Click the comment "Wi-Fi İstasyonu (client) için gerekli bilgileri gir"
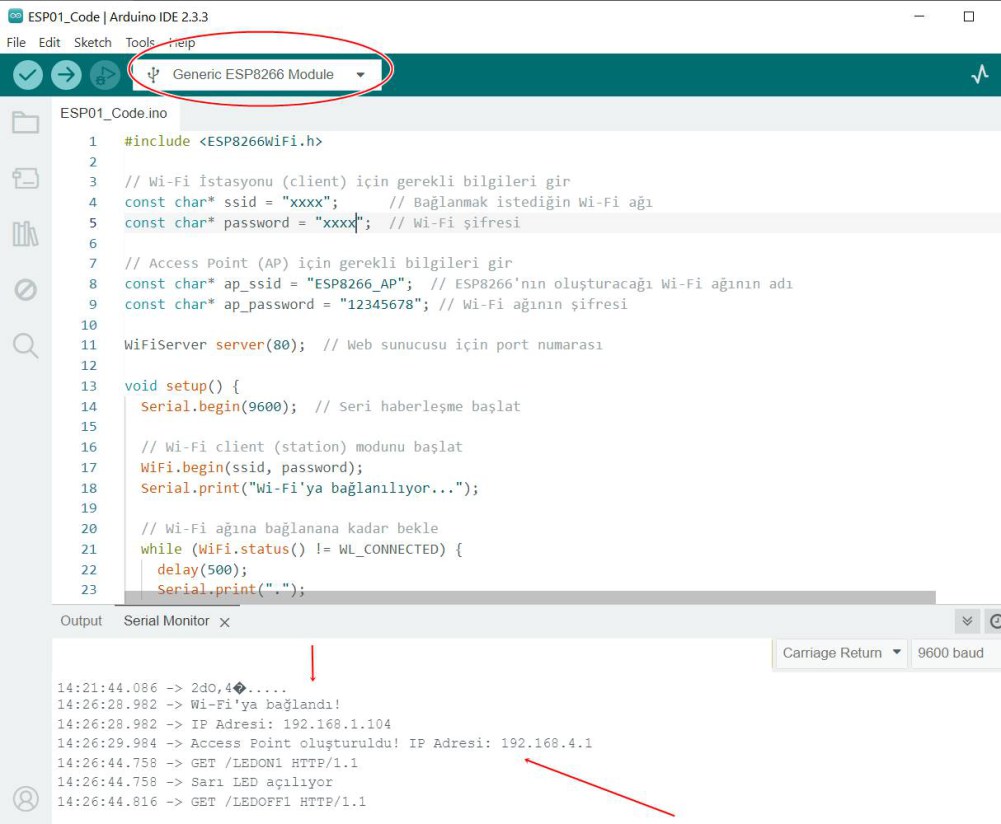 point(347,182)
